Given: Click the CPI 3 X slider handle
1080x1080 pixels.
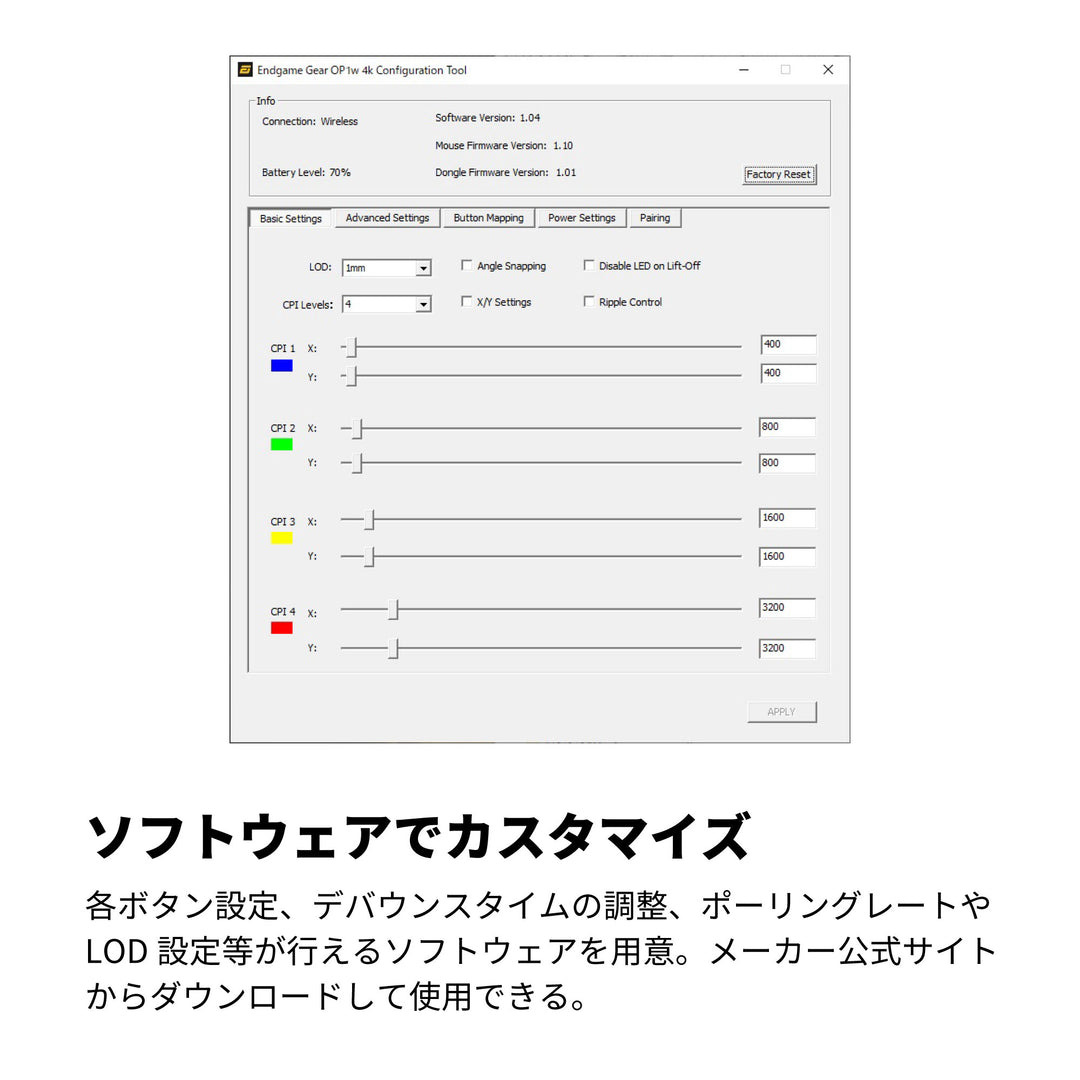Looking at the screenshot, I should click(x=369, y=520).
